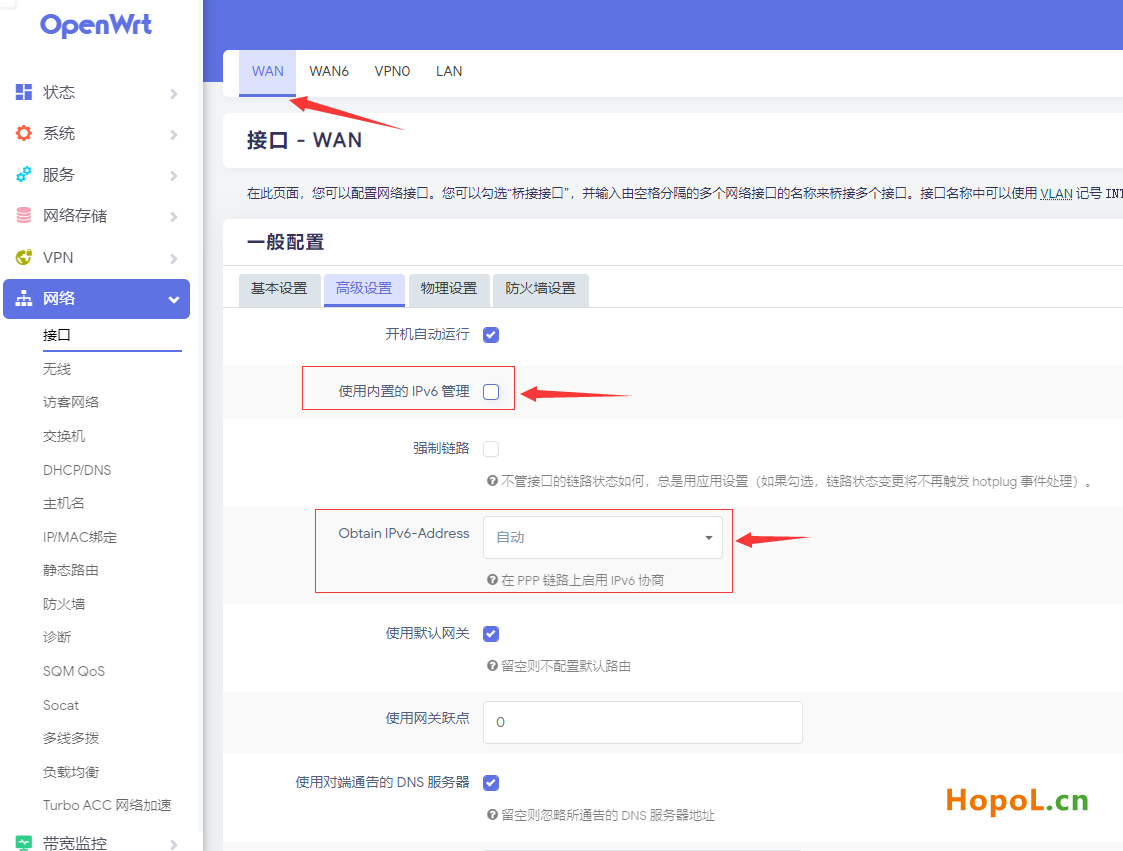Image resolution: width=1123 pixels, height=851 pixels.
Task: Click the 网络 sitemap icon
Action: tap(24, 299)
